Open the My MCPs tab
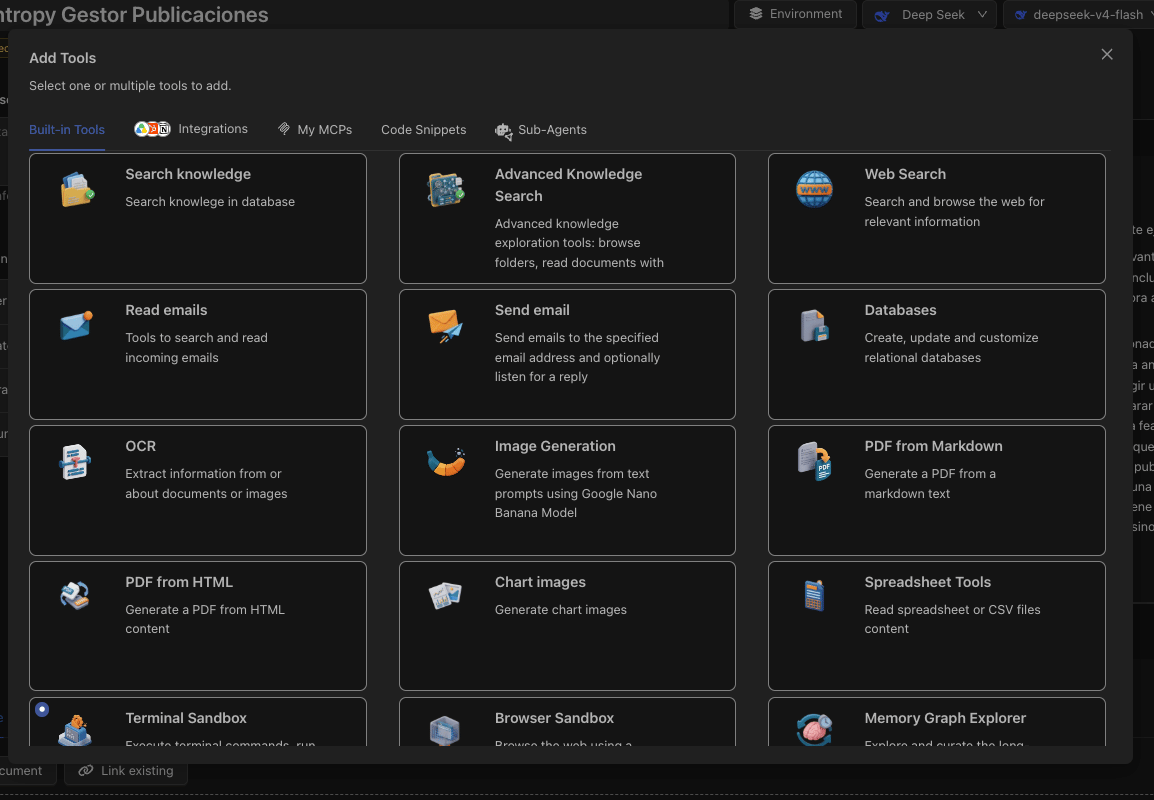This screenshot has width=1154, height=800. click(x=315, y=130)
